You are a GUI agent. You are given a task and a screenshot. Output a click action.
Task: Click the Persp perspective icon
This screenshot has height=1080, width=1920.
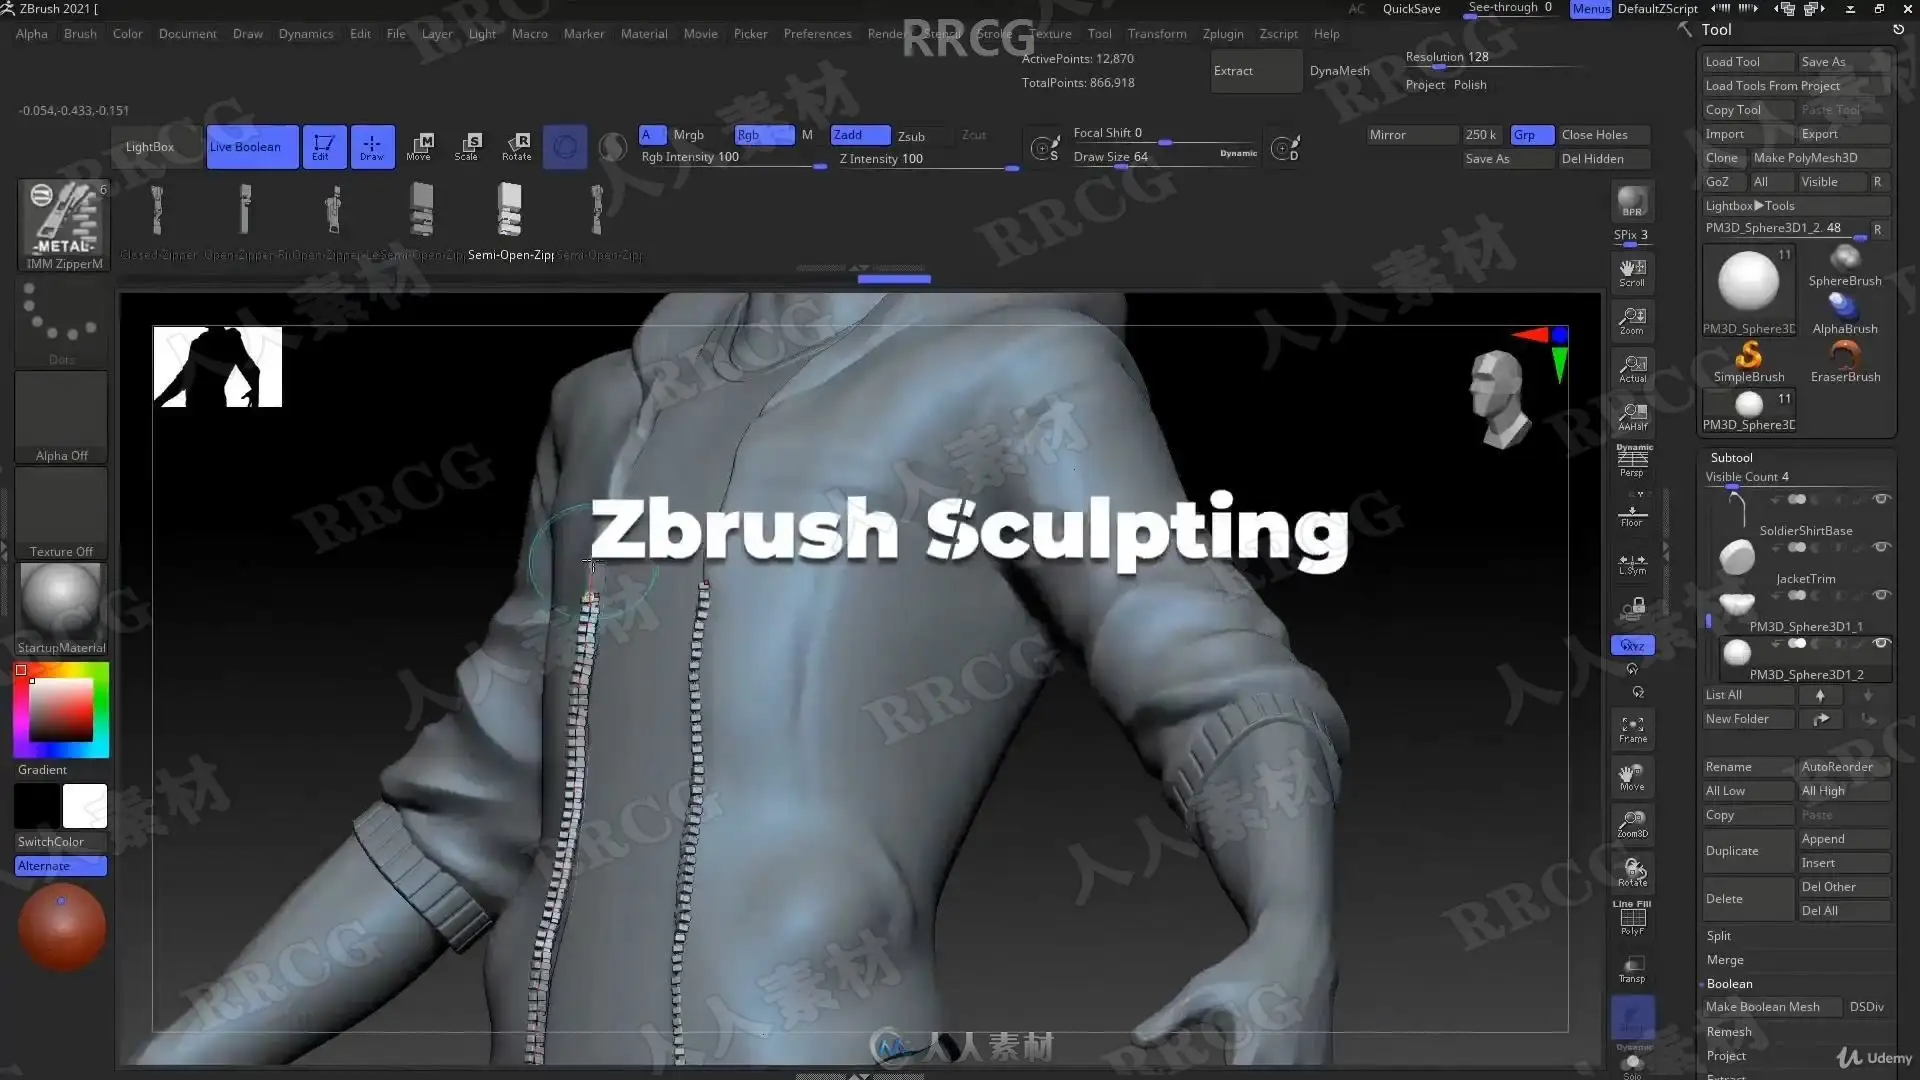pos(1632,461)
